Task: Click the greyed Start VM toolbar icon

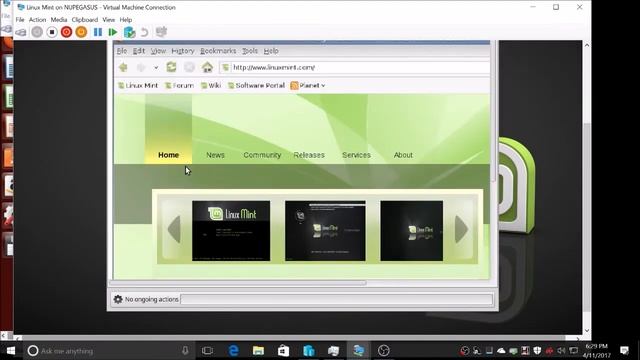Action: (x=37, y=32)
